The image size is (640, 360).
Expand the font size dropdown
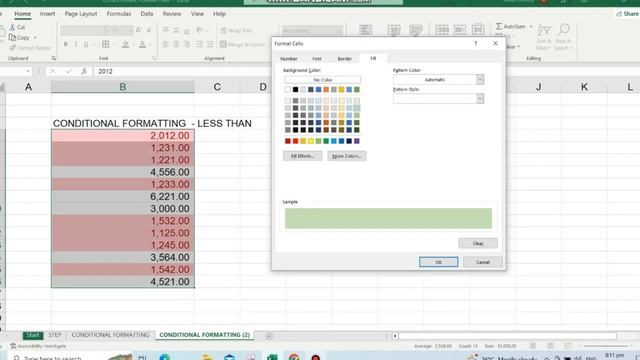(x=130, y=30)
